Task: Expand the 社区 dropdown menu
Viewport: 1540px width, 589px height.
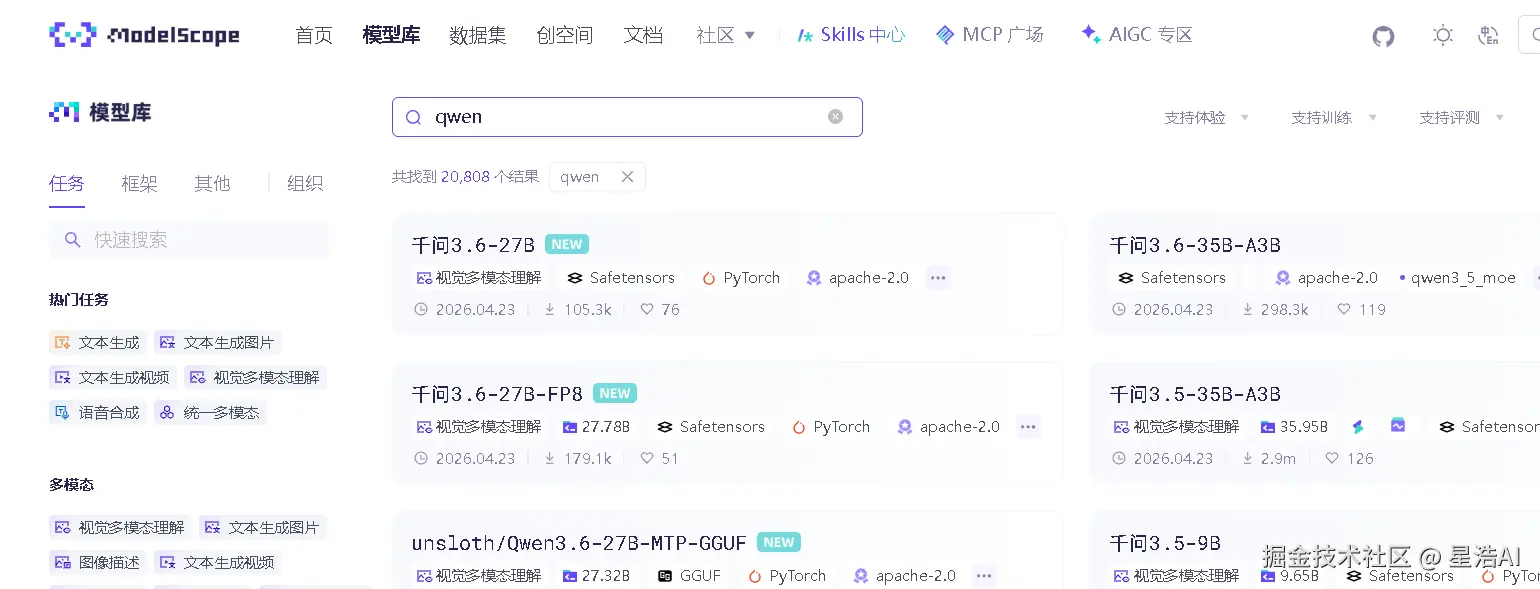Action: 726,35
